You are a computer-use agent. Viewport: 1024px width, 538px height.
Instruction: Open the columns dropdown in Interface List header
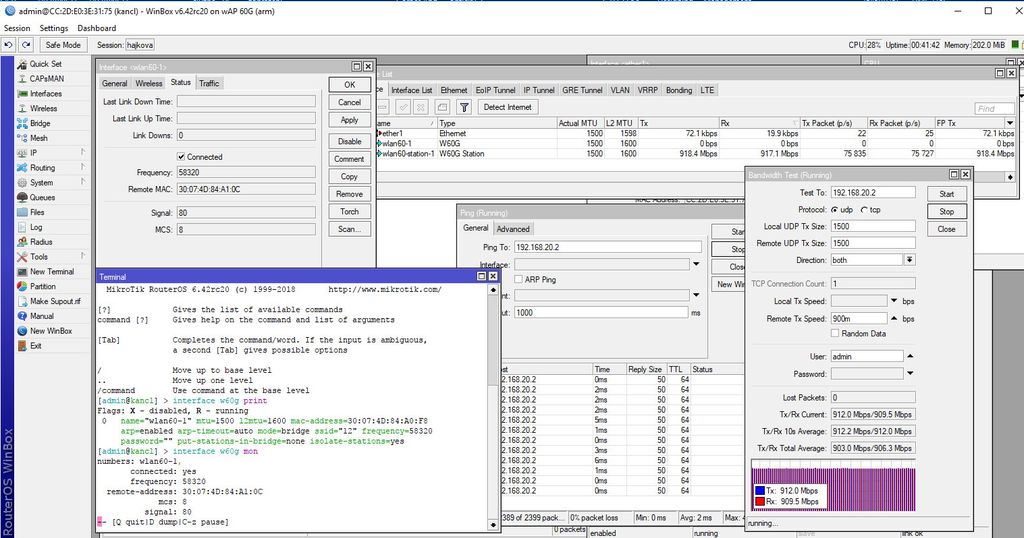click(1010, 123)
